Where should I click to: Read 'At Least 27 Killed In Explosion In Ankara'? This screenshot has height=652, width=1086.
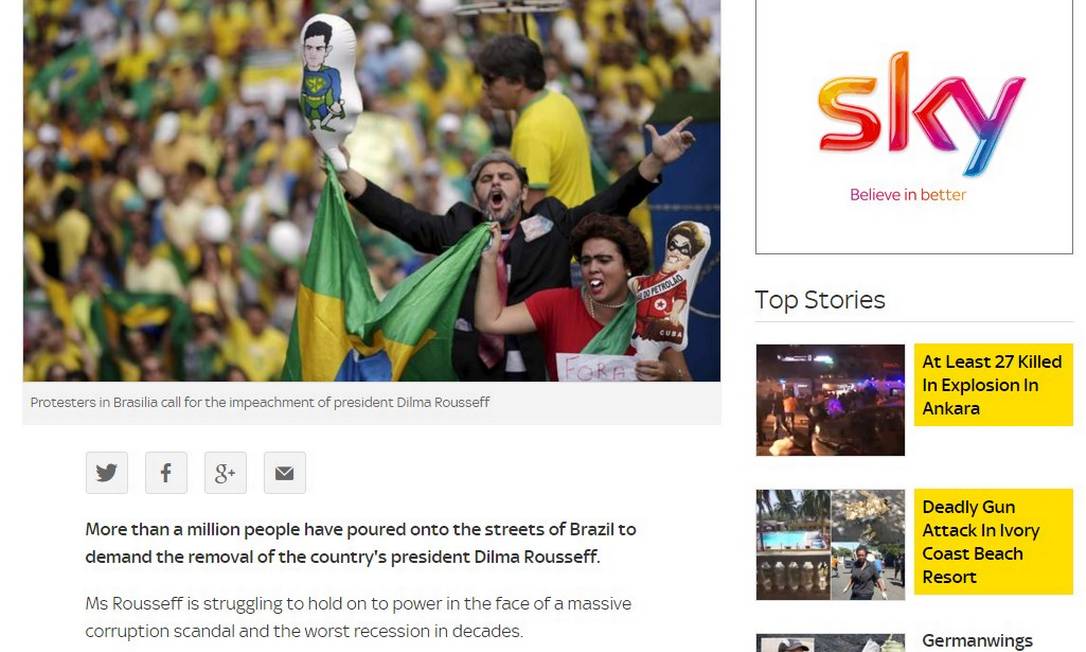993,385
